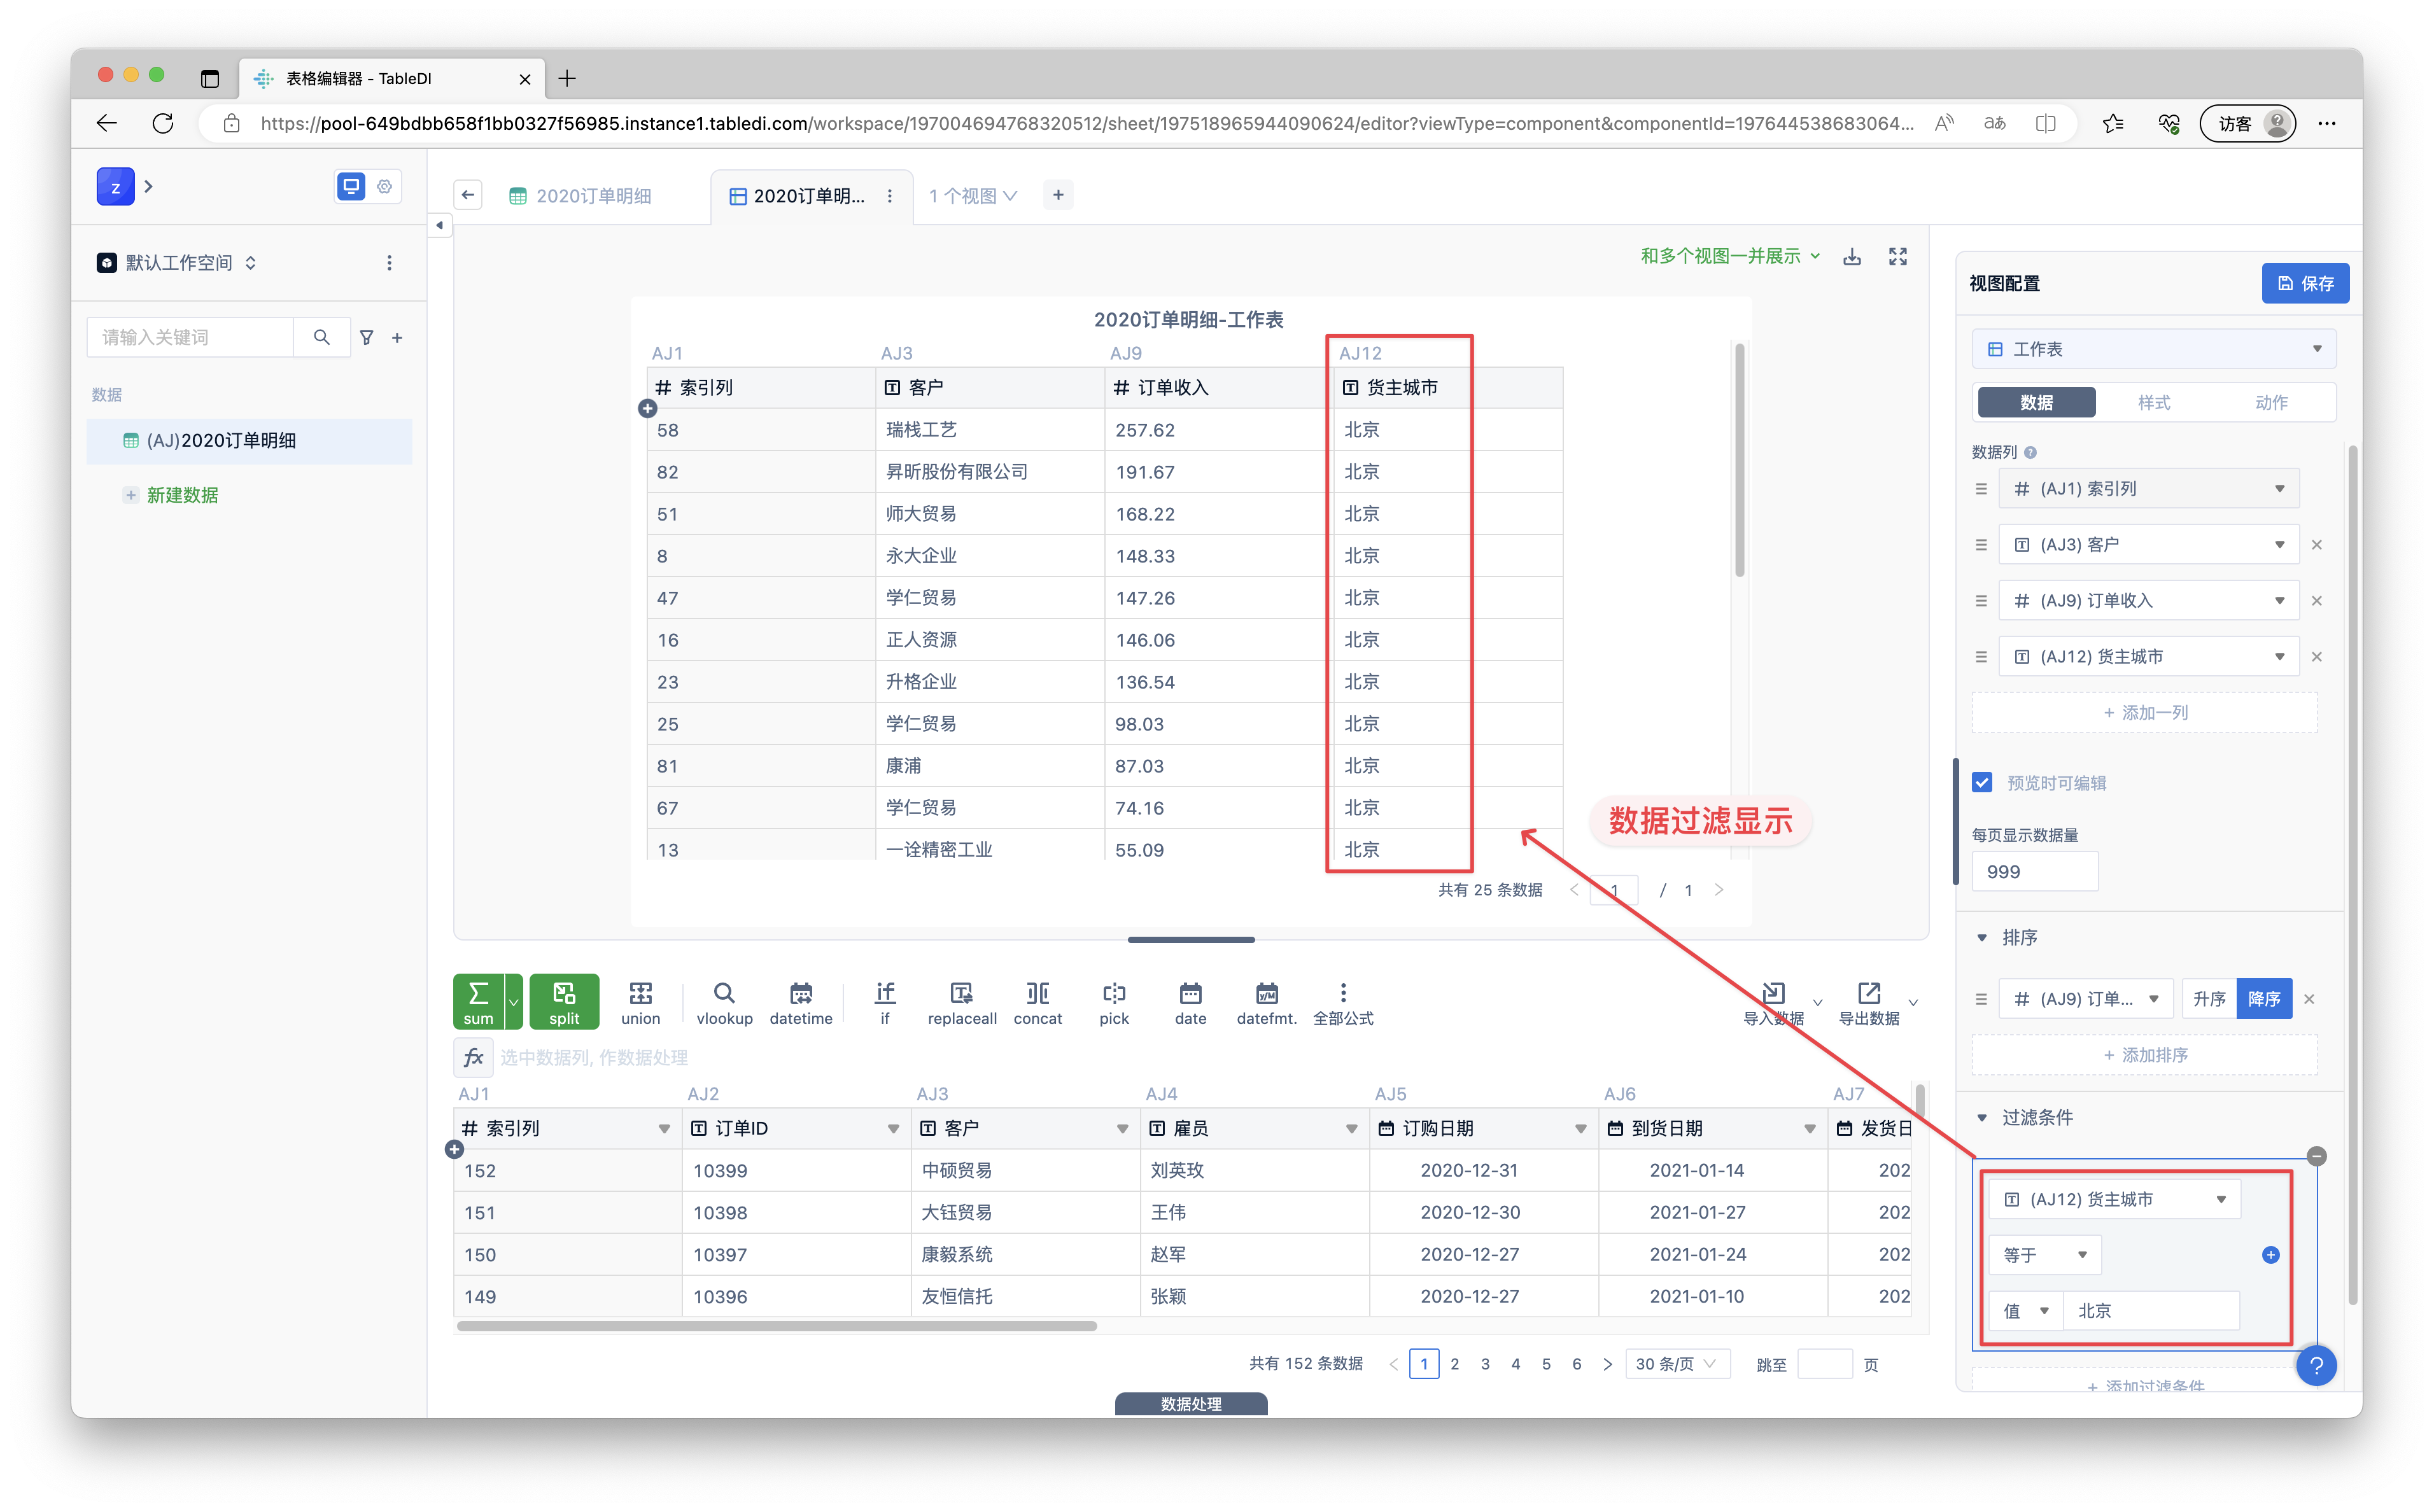Select the split formula tool
2434x1512 pixels.
tap(564, 1001)
